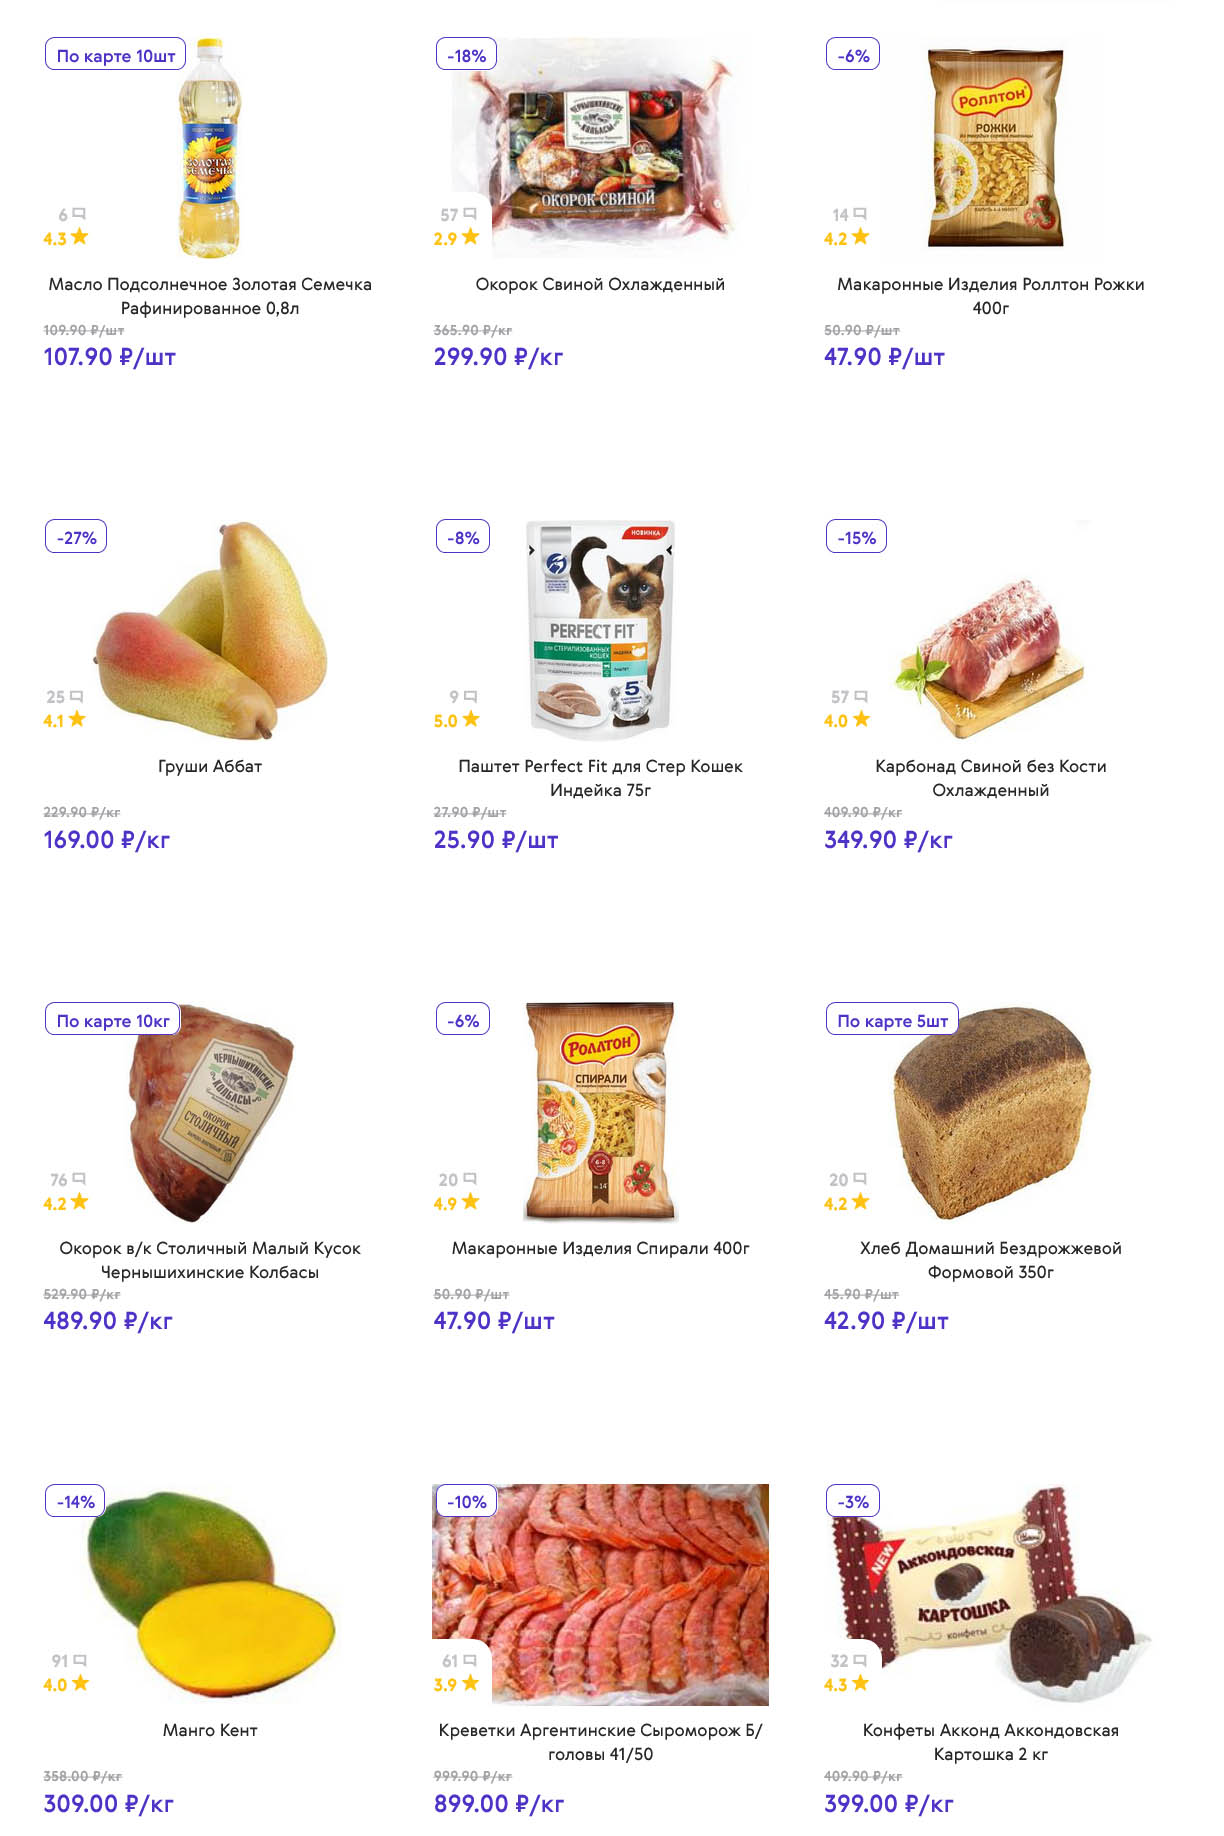Click the star rating on Конфеты Акконд
Viewport: 1224px width, 1836px height.
(x=860, y=1683)
